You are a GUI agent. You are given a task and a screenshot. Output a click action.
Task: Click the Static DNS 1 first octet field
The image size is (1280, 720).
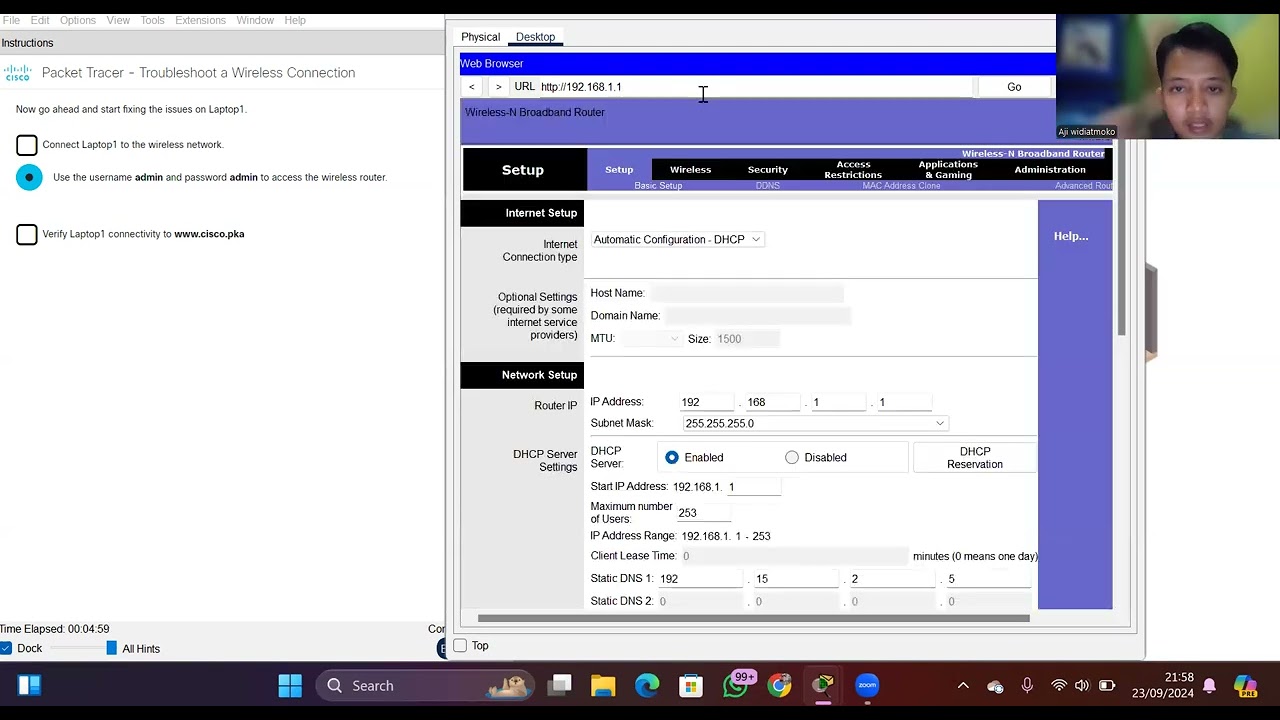(x=700, y=579)
